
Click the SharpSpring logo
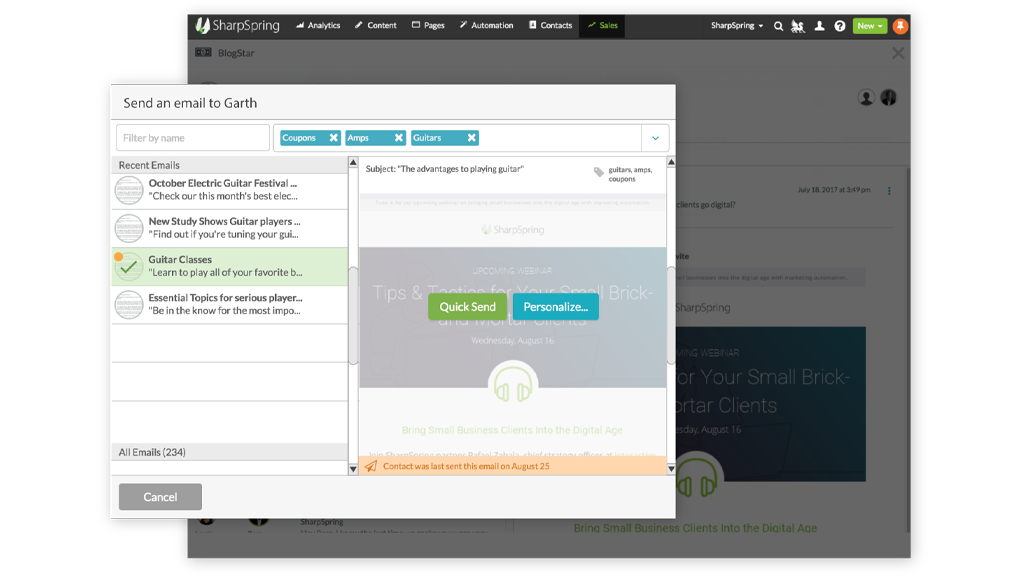coord(238,25)
